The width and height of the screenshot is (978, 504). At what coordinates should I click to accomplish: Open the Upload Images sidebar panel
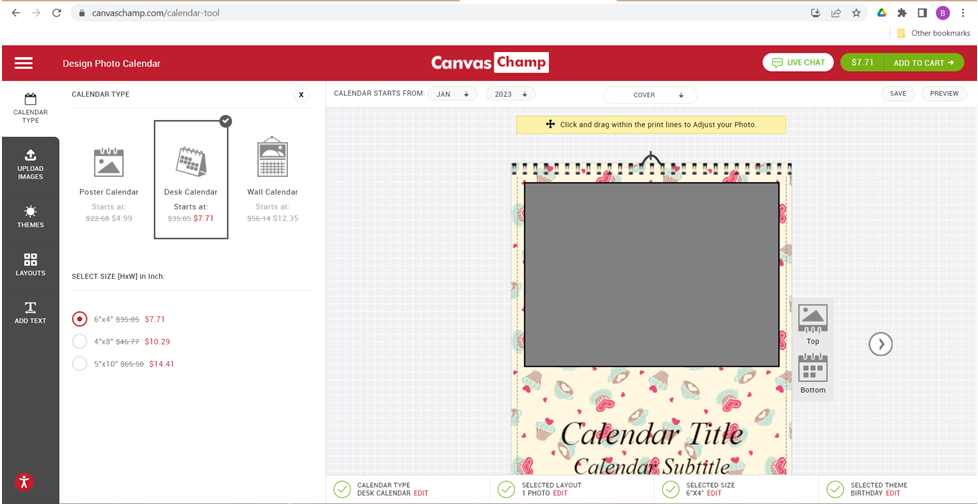[30, 164]
